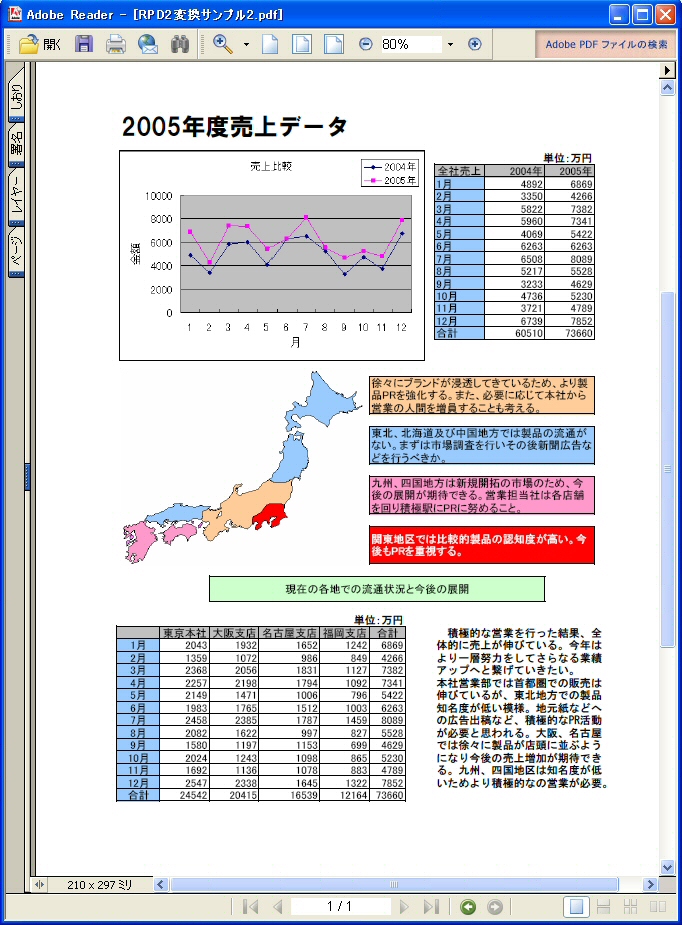
Task: Open the document pane options arrow
Action: coord(667,70)
